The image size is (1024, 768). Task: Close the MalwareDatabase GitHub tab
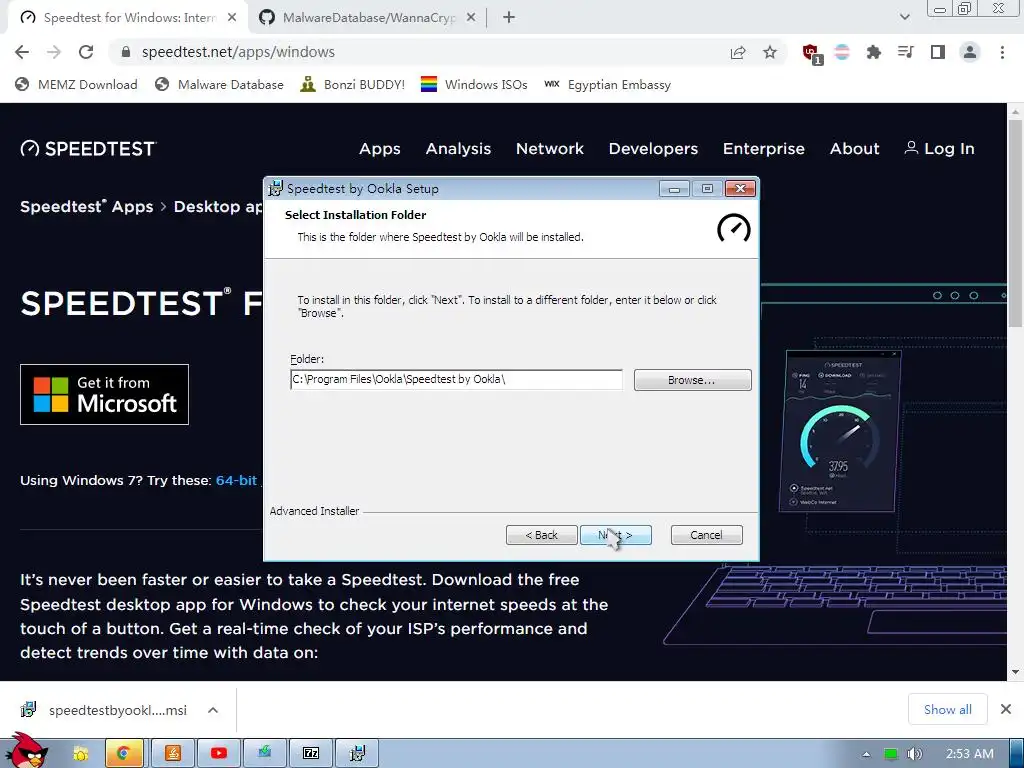pos(471,18)
